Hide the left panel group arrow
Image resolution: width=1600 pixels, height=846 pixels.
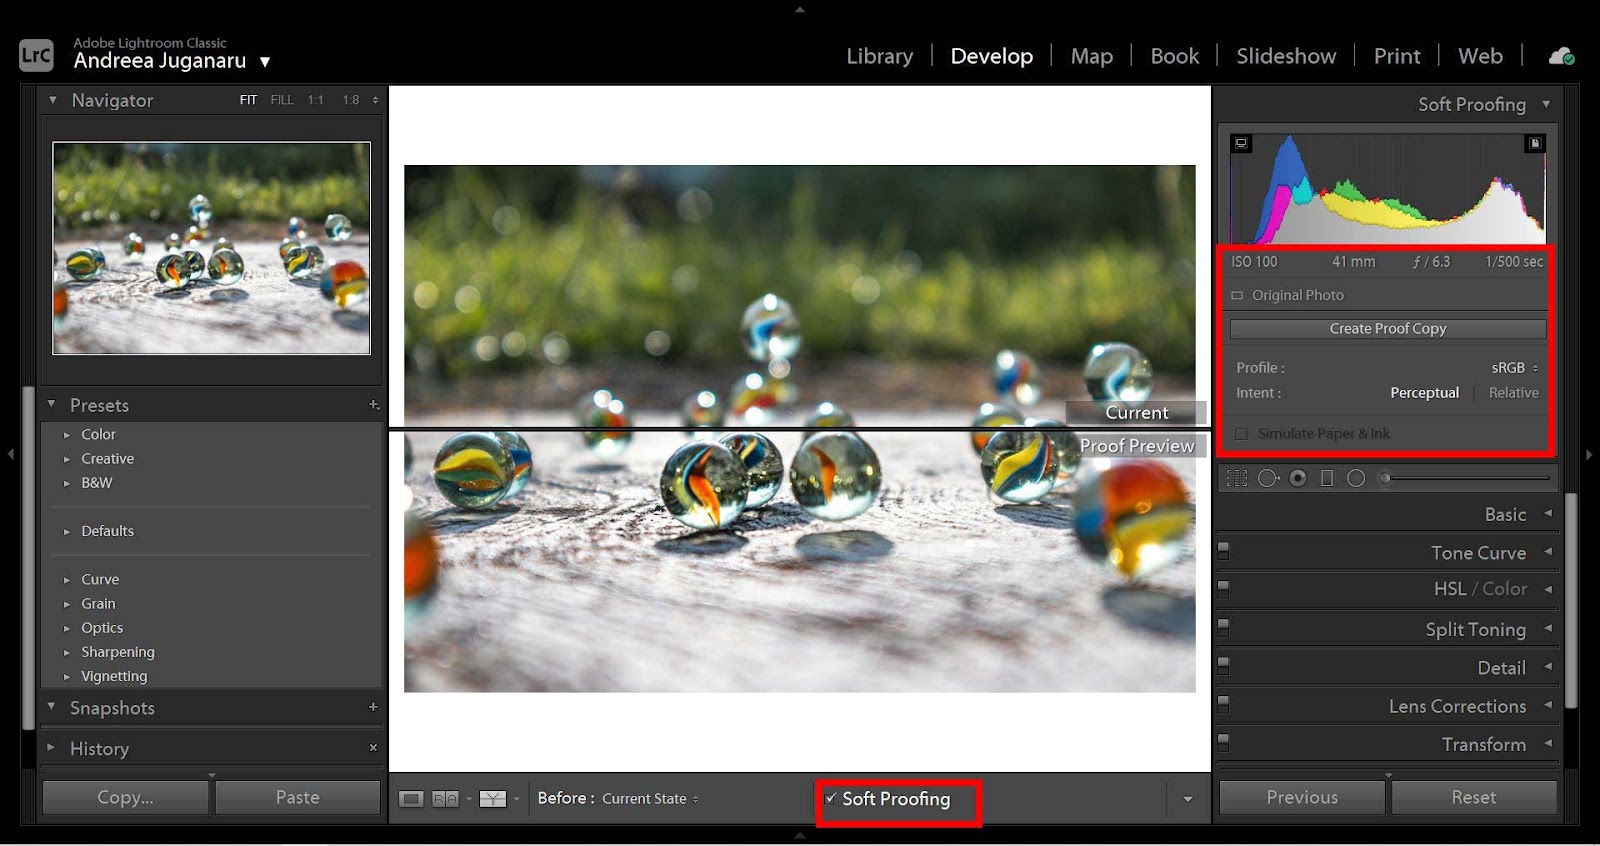pyautogui.click(x=10, y=454)
